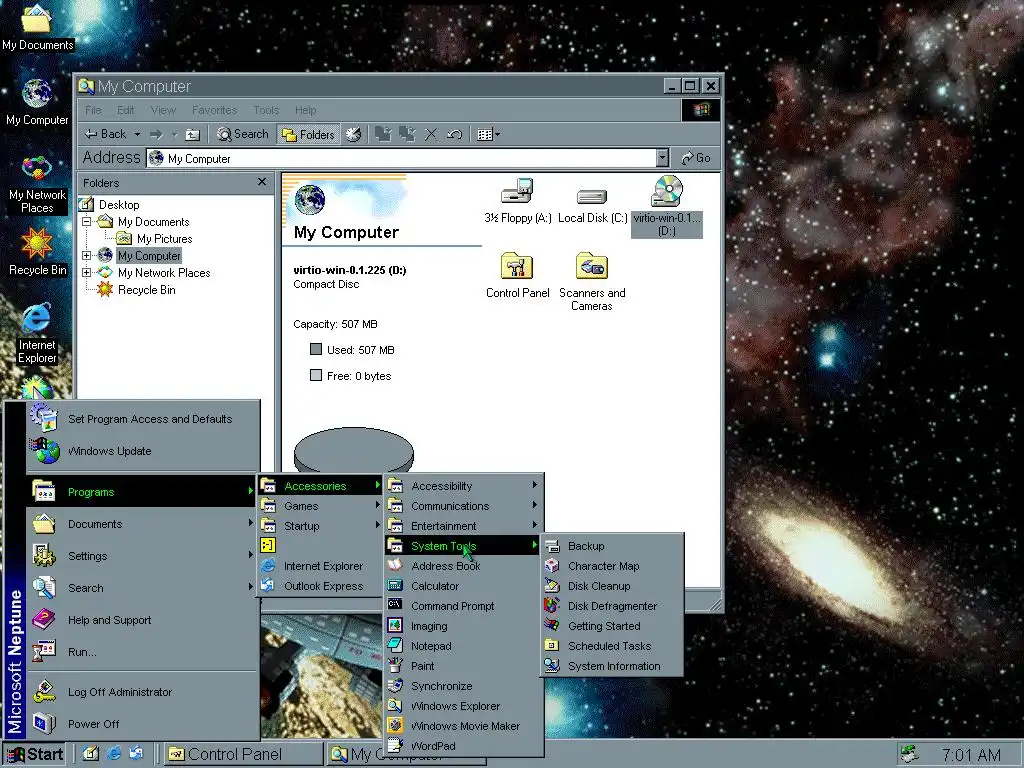Launch the Internet Explorer desktop icon
The width and height of the screenshot is (1024, 768).
[37, 333]
